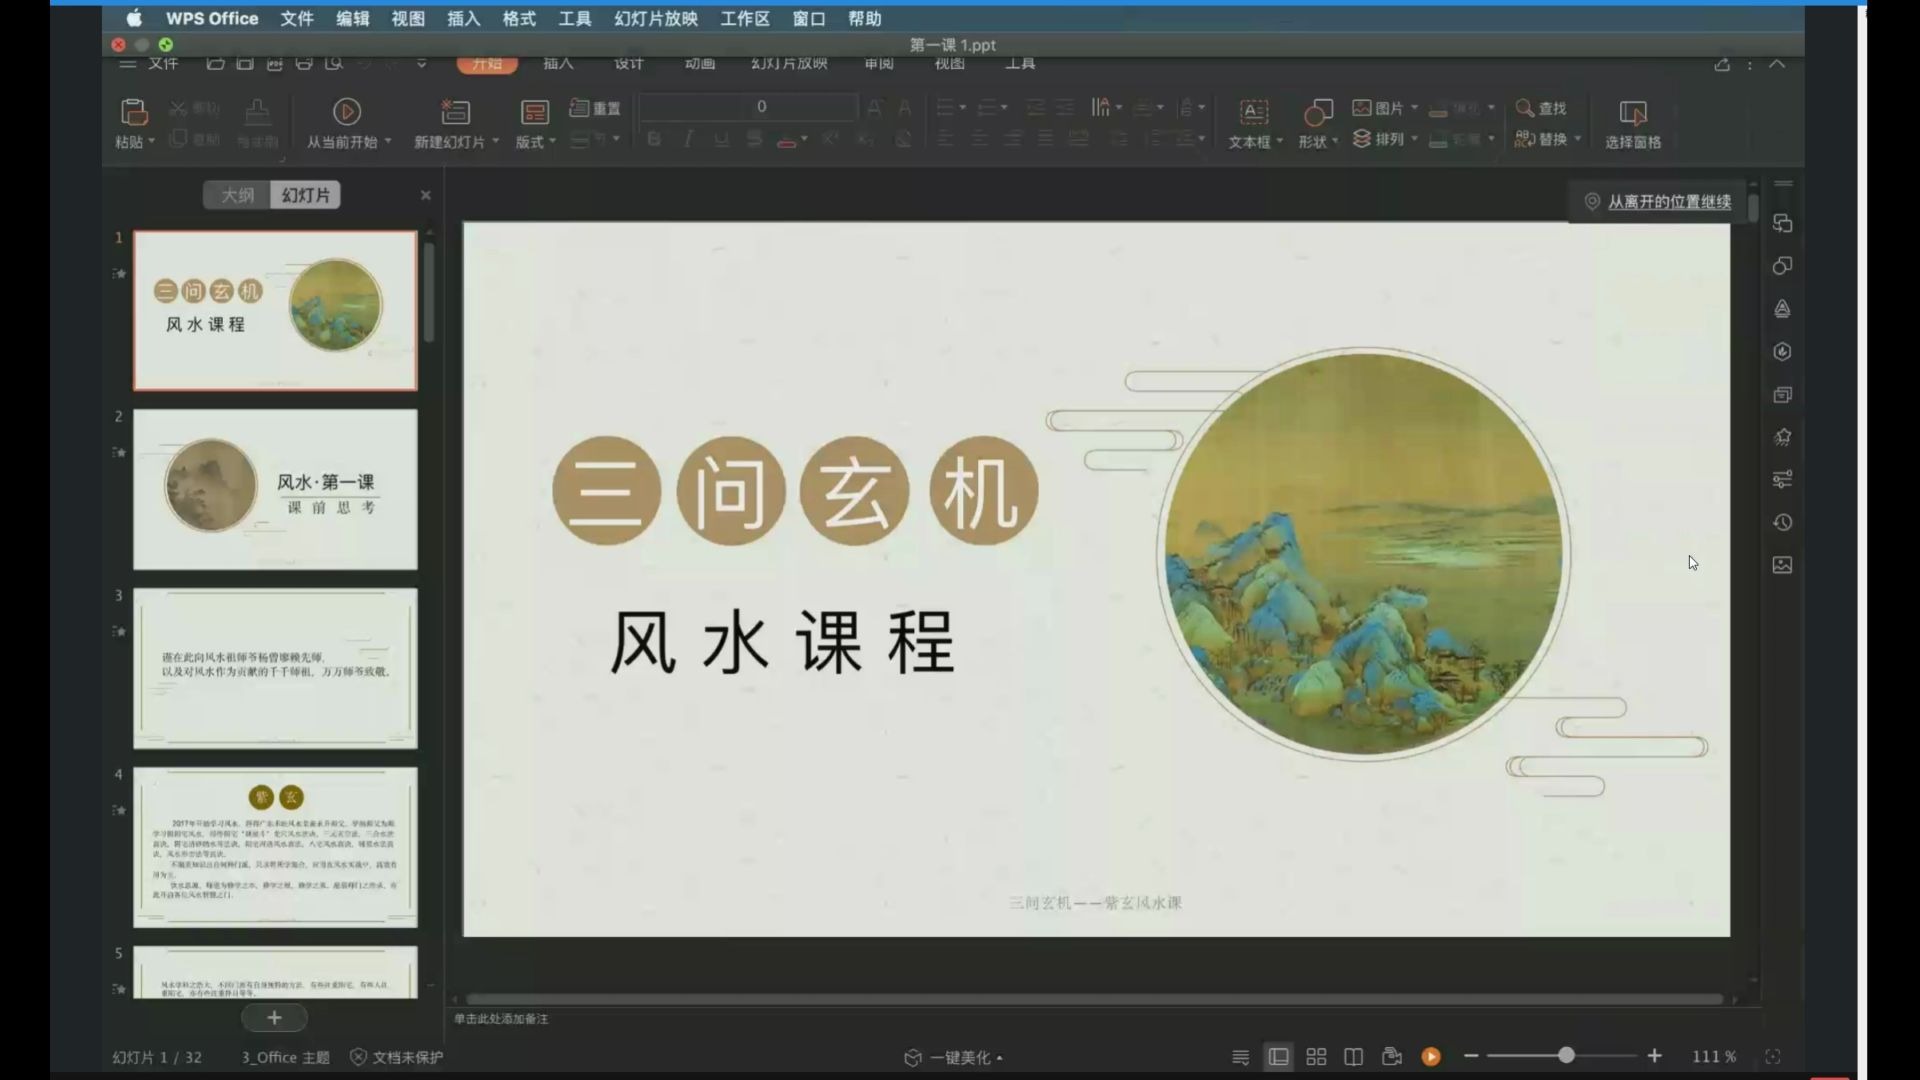This screenshot has height=1080, width=1920.
Task: Switch to Slide Sorter grid view
Action: (1316, 1057)
